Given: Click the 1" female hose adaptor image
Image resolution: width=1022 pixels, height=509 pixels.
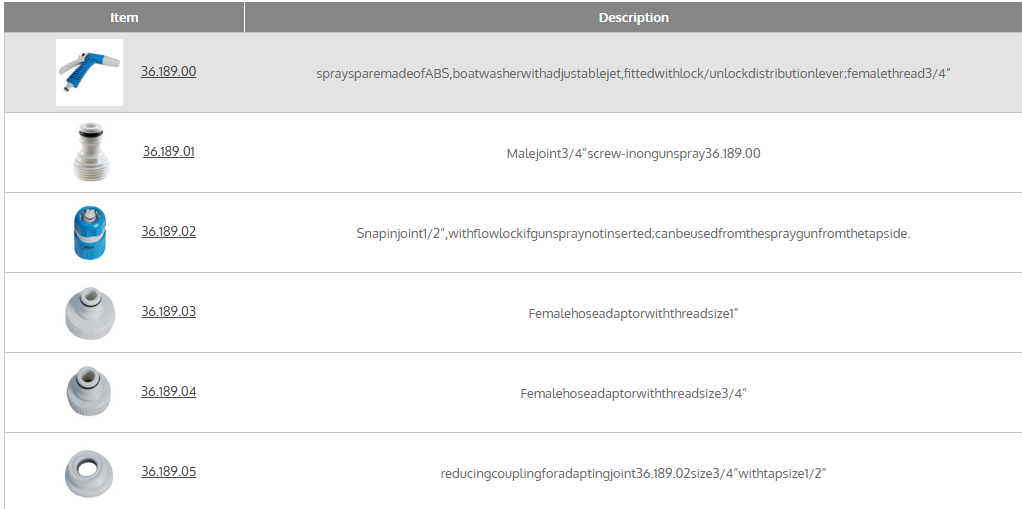Looking at the screenshot, I should coord(89,312).
